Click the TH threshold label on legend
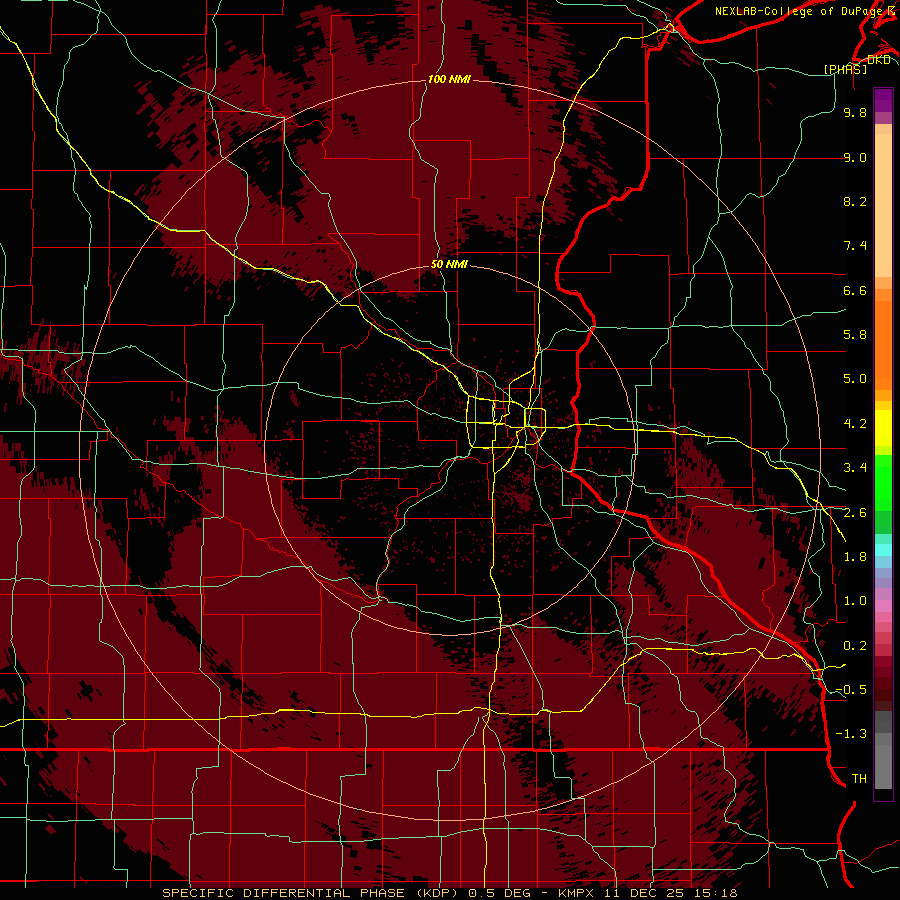The height and width of the screenshot is (900, 900). 859,779
